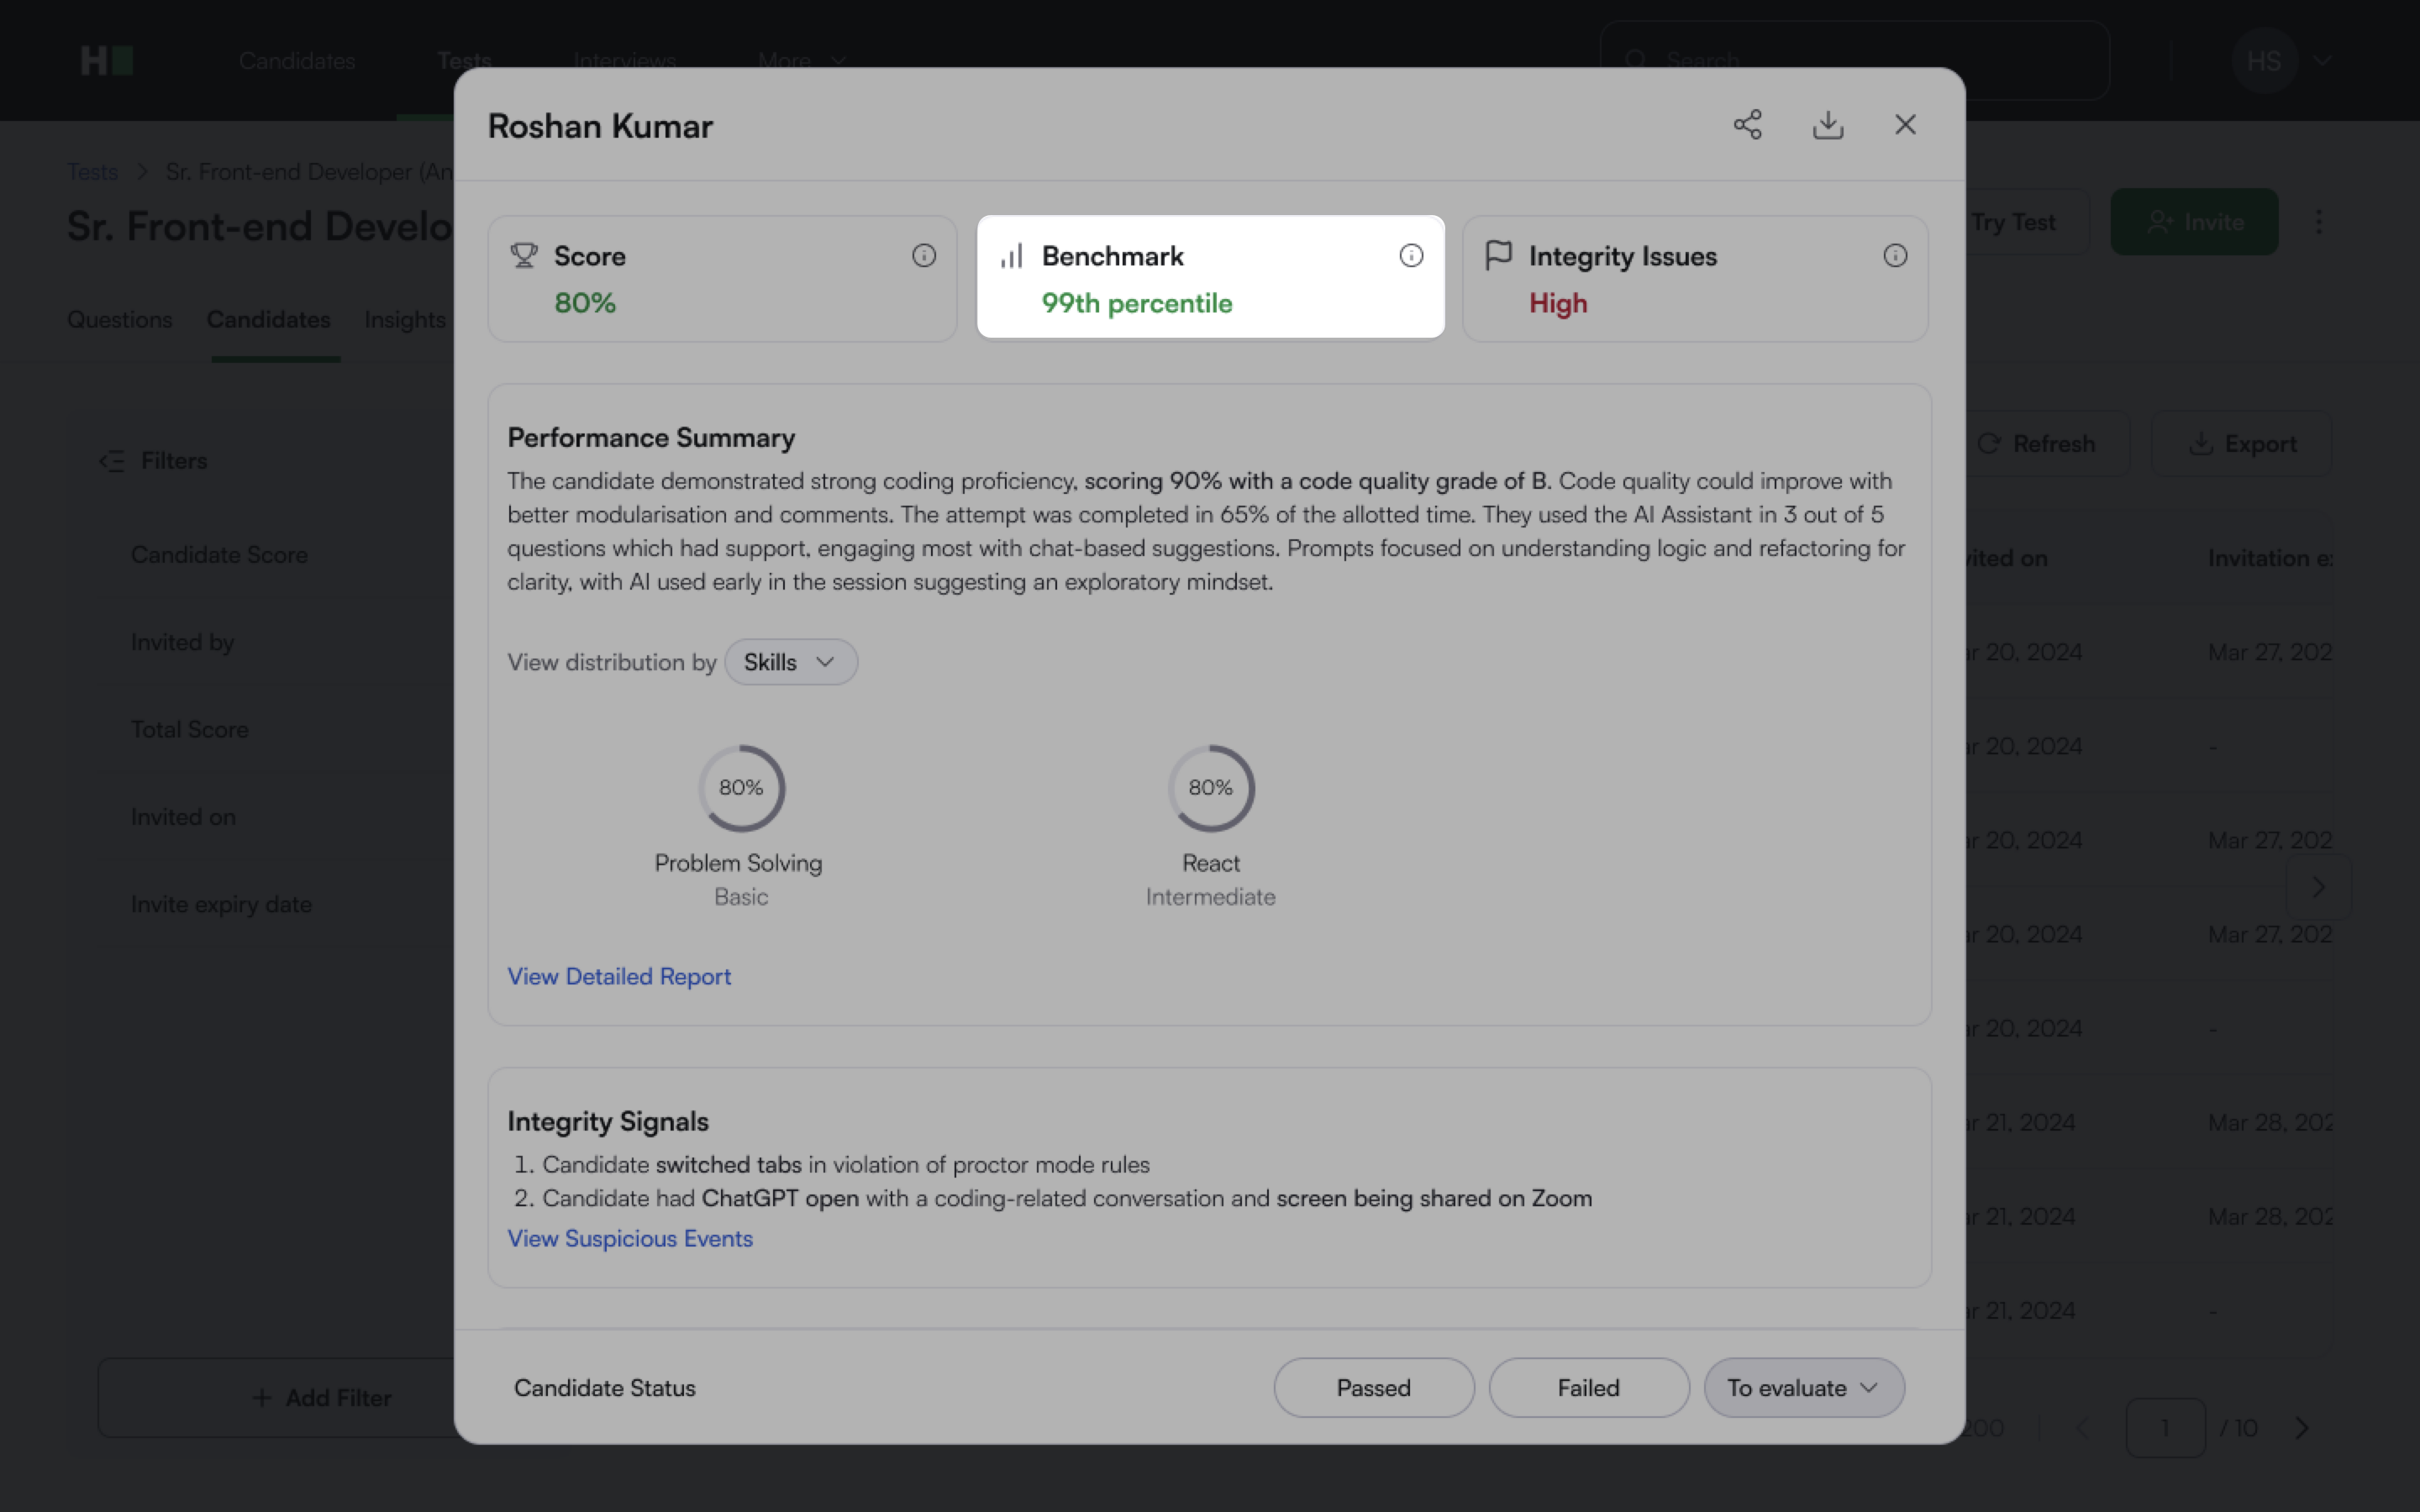Expand the Skills distribution dropdown

pyautogui.click(x=790, y=662)
